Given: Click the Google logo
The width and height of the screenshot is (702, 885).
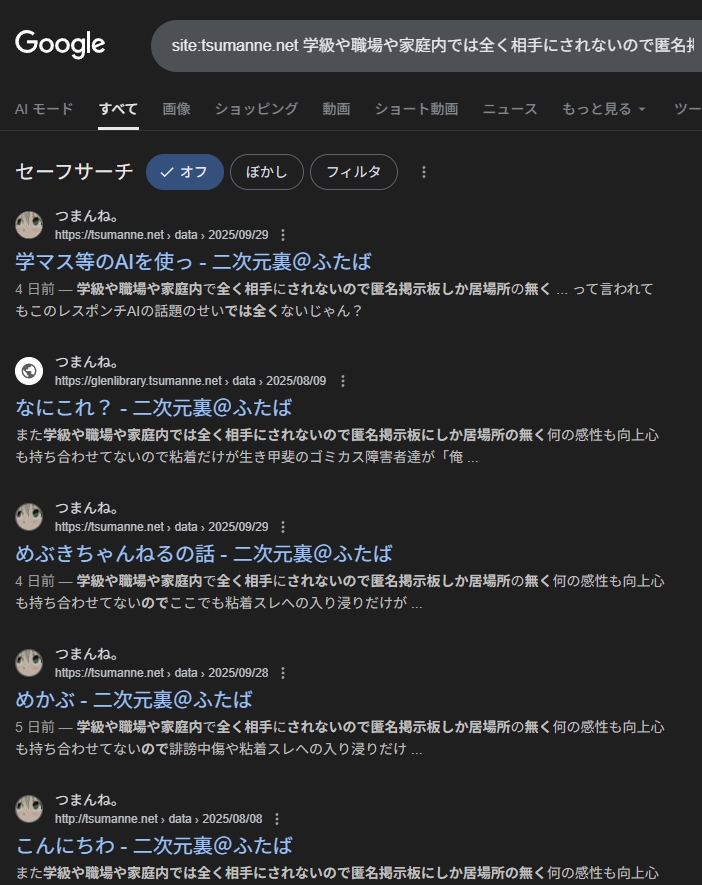Looking at the screenshot, I should coord(60,44).
